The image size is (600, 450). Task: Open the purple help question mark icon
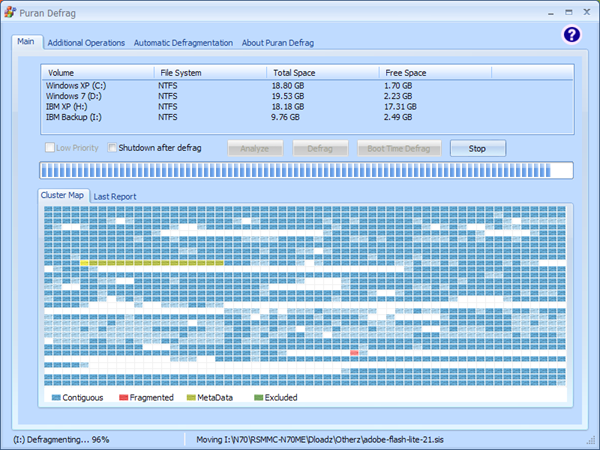(x=571, y=34)
